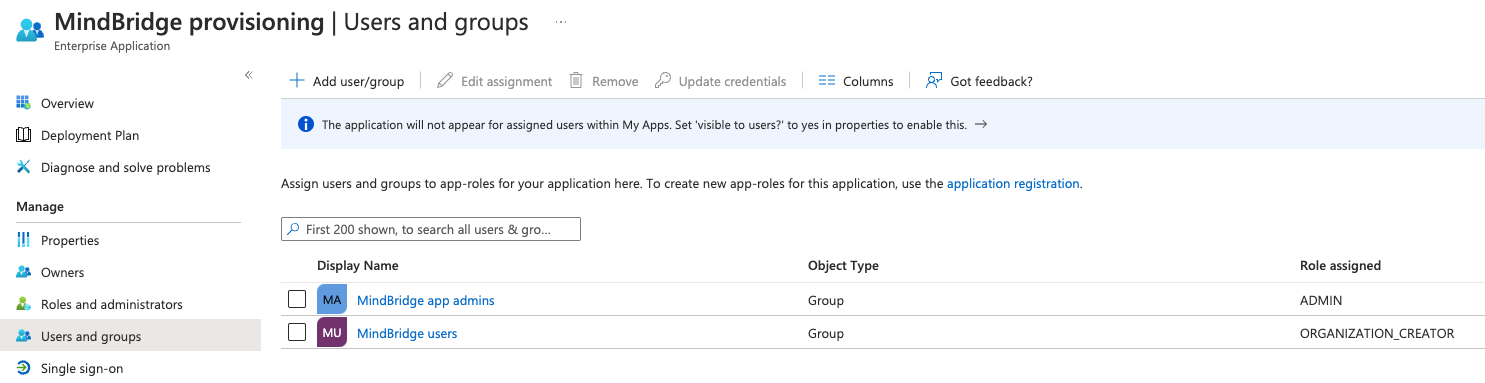Click the Users and groups sidebar icon
The width and height of the screenshot is (1485, 383).
tap(23, 336)
